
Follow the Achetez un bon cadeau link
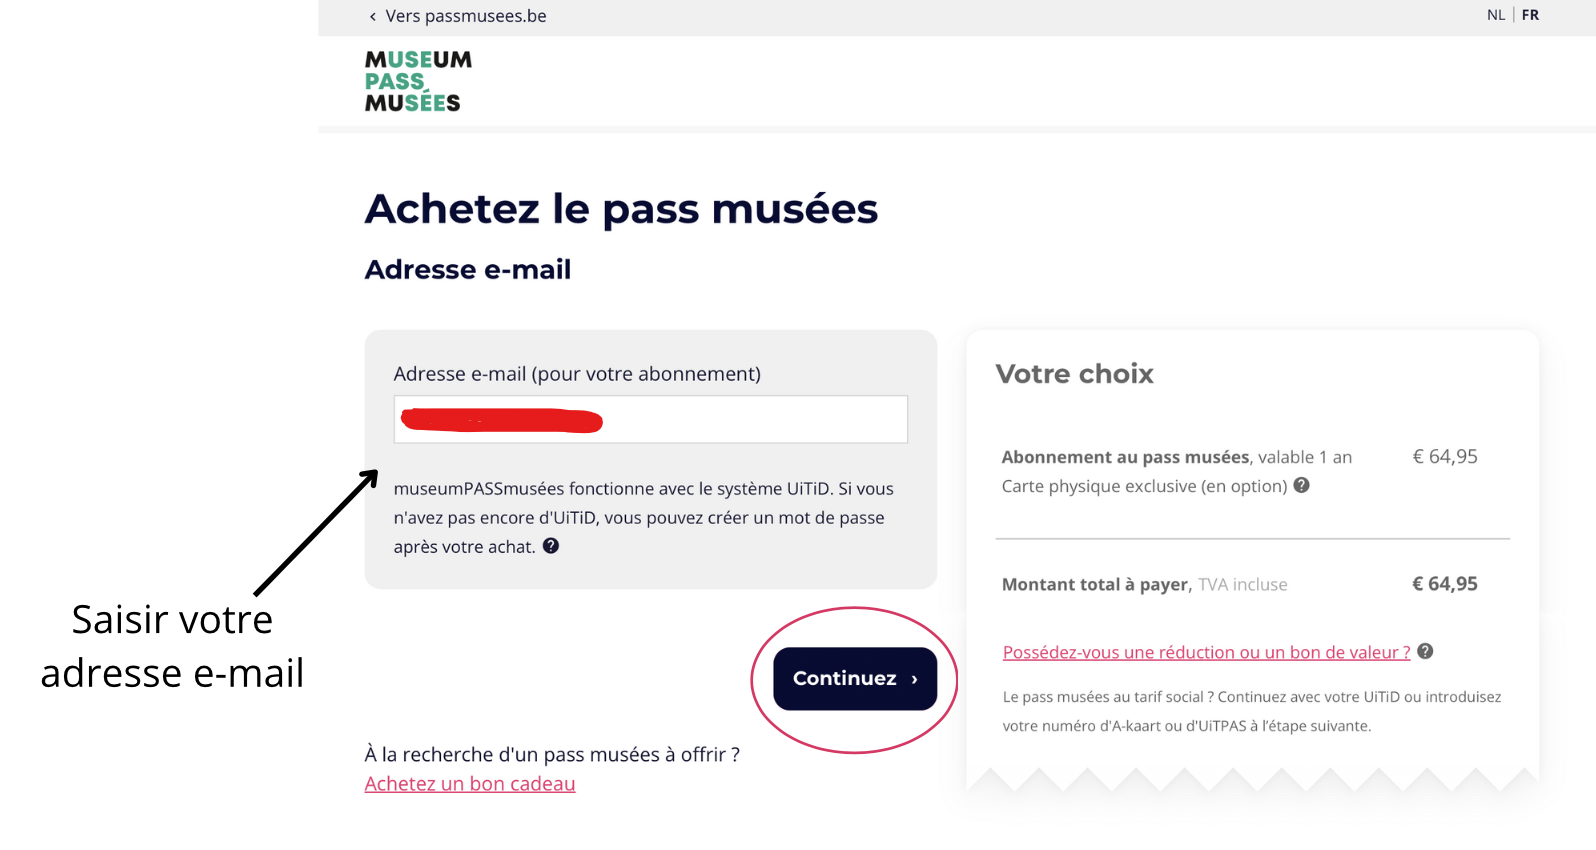[470, 784]
